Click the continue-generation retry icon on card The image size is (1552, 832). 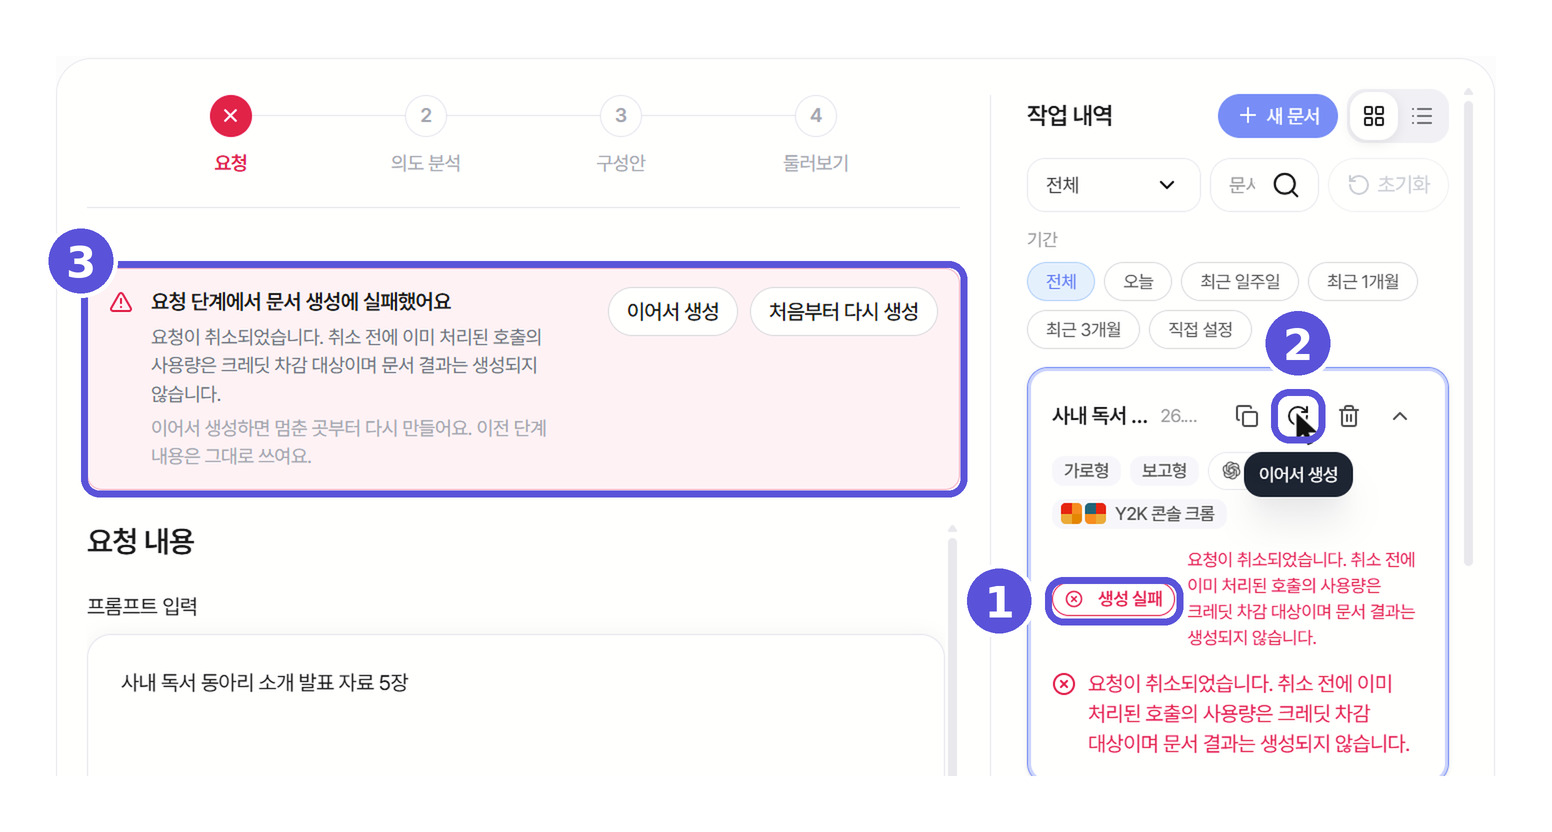click(1298, 416)
